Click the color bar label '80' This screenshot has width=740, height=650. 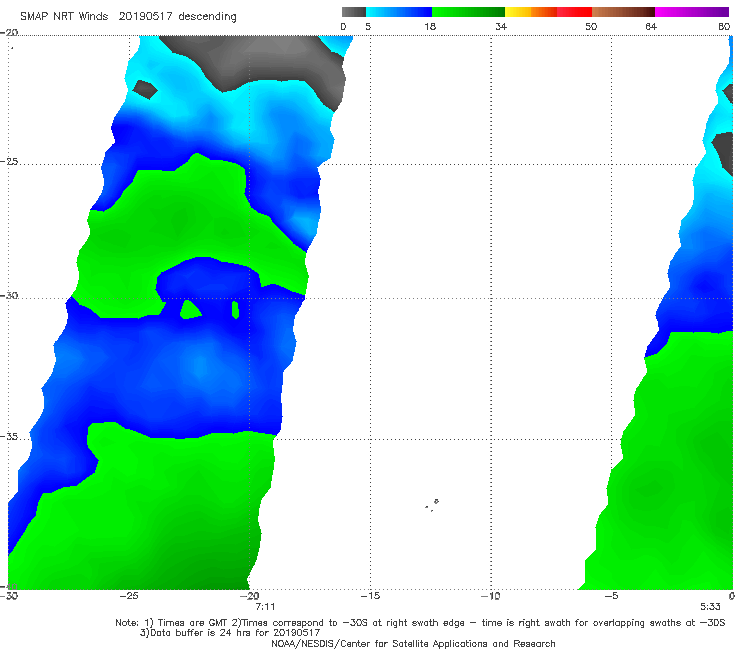[x=724, y=26]
